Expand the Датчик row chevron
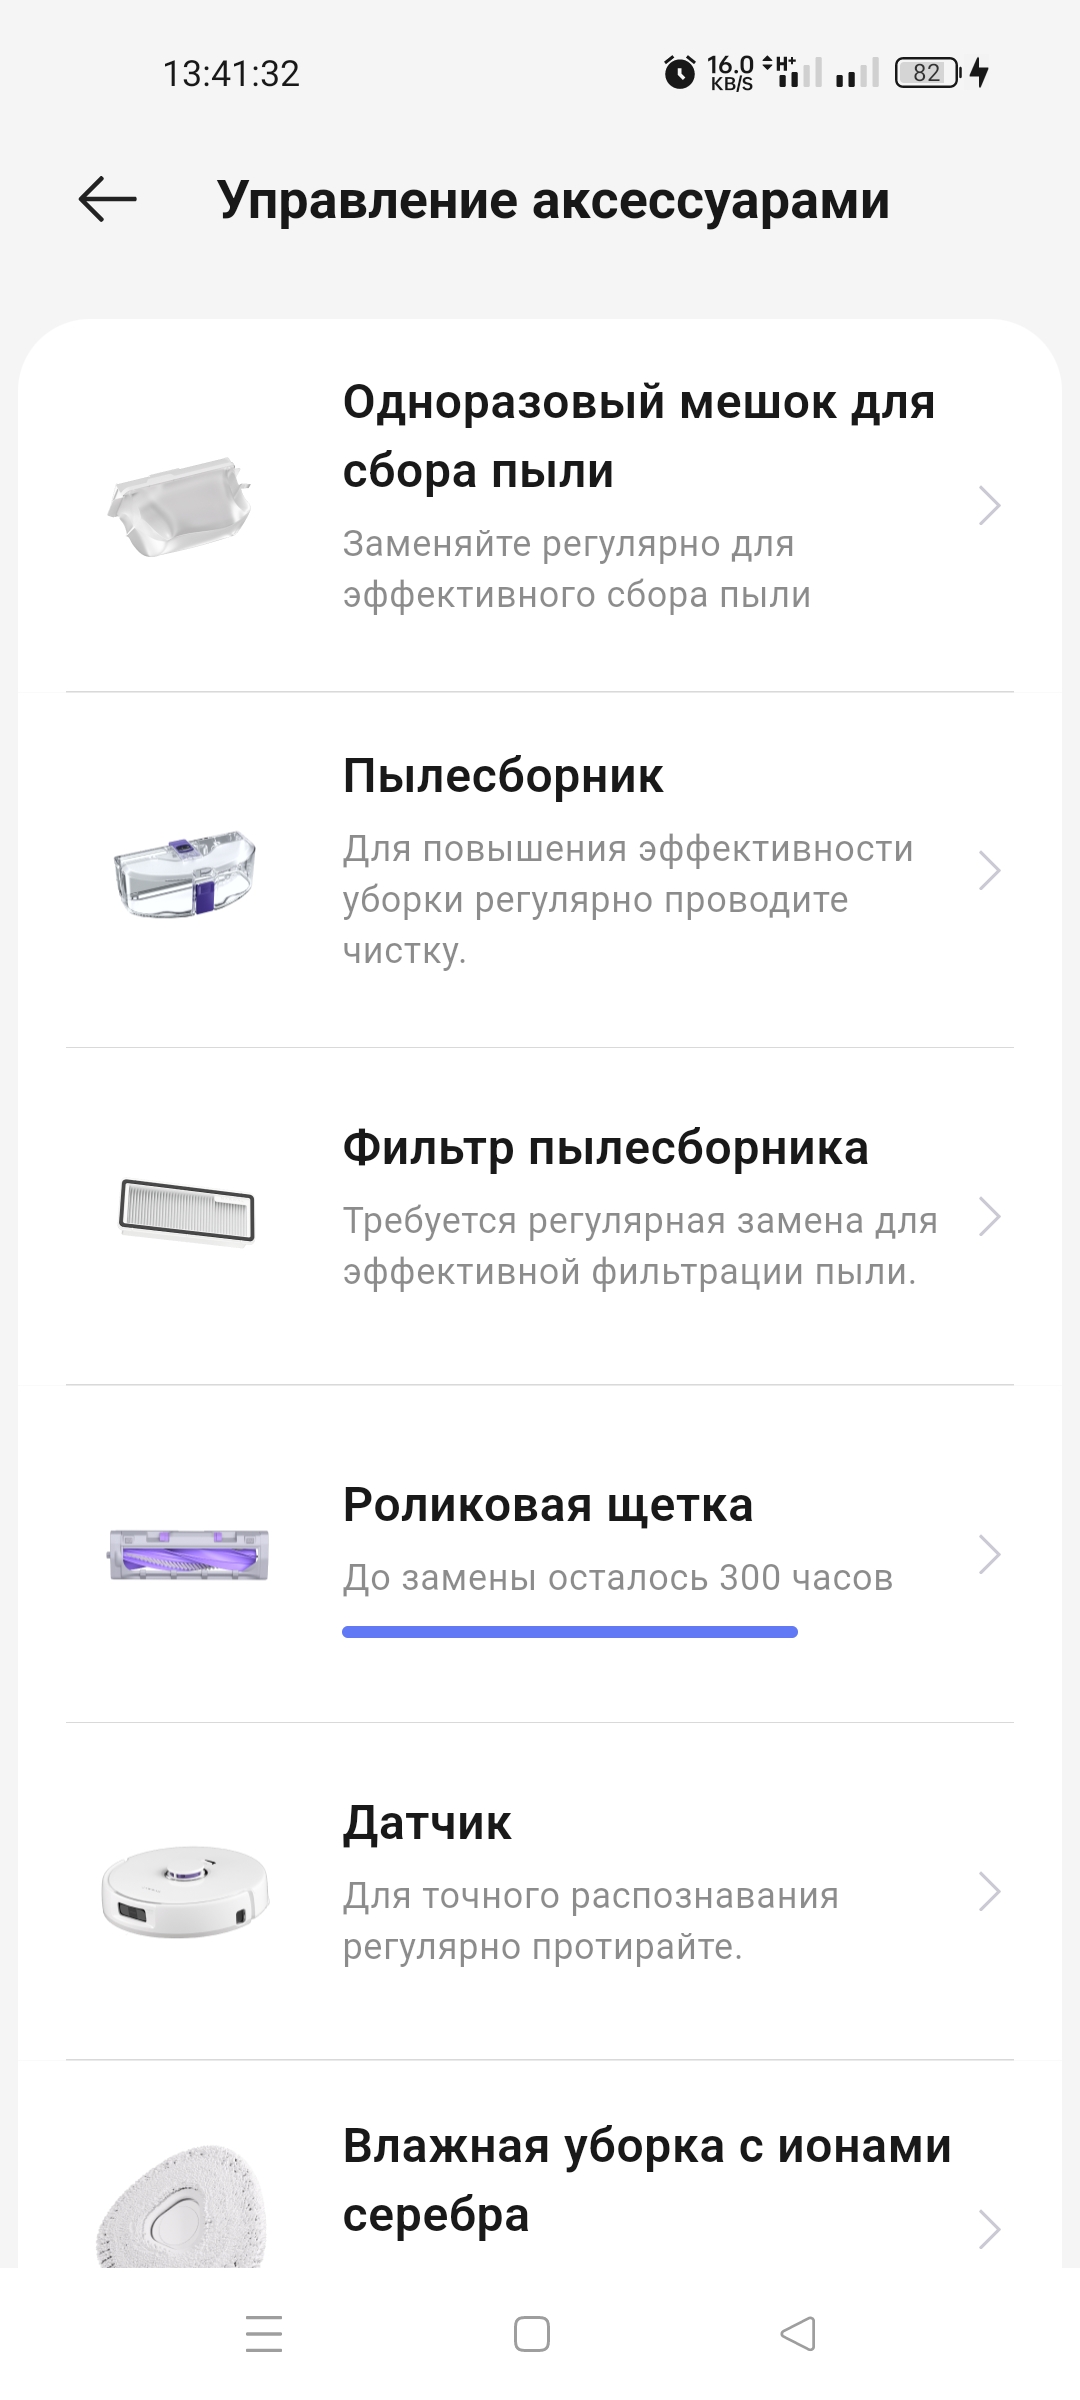The image size is (1080, 2400). point(989,1891)
